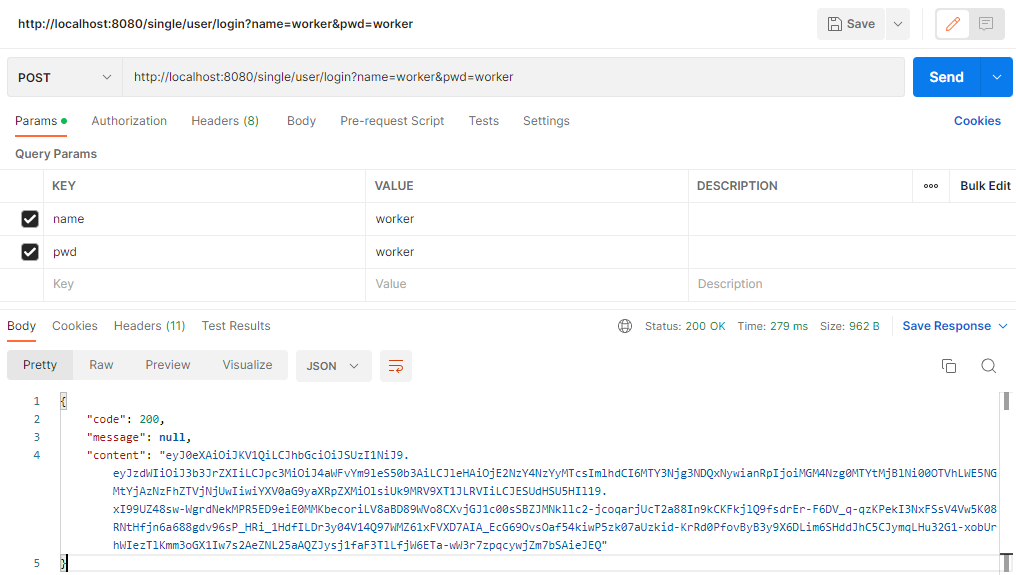Open column options three-dots icon
Image resolution: width=1016 pixels, height=575 pixels.
pyautogui.click(x=931, y=186)
